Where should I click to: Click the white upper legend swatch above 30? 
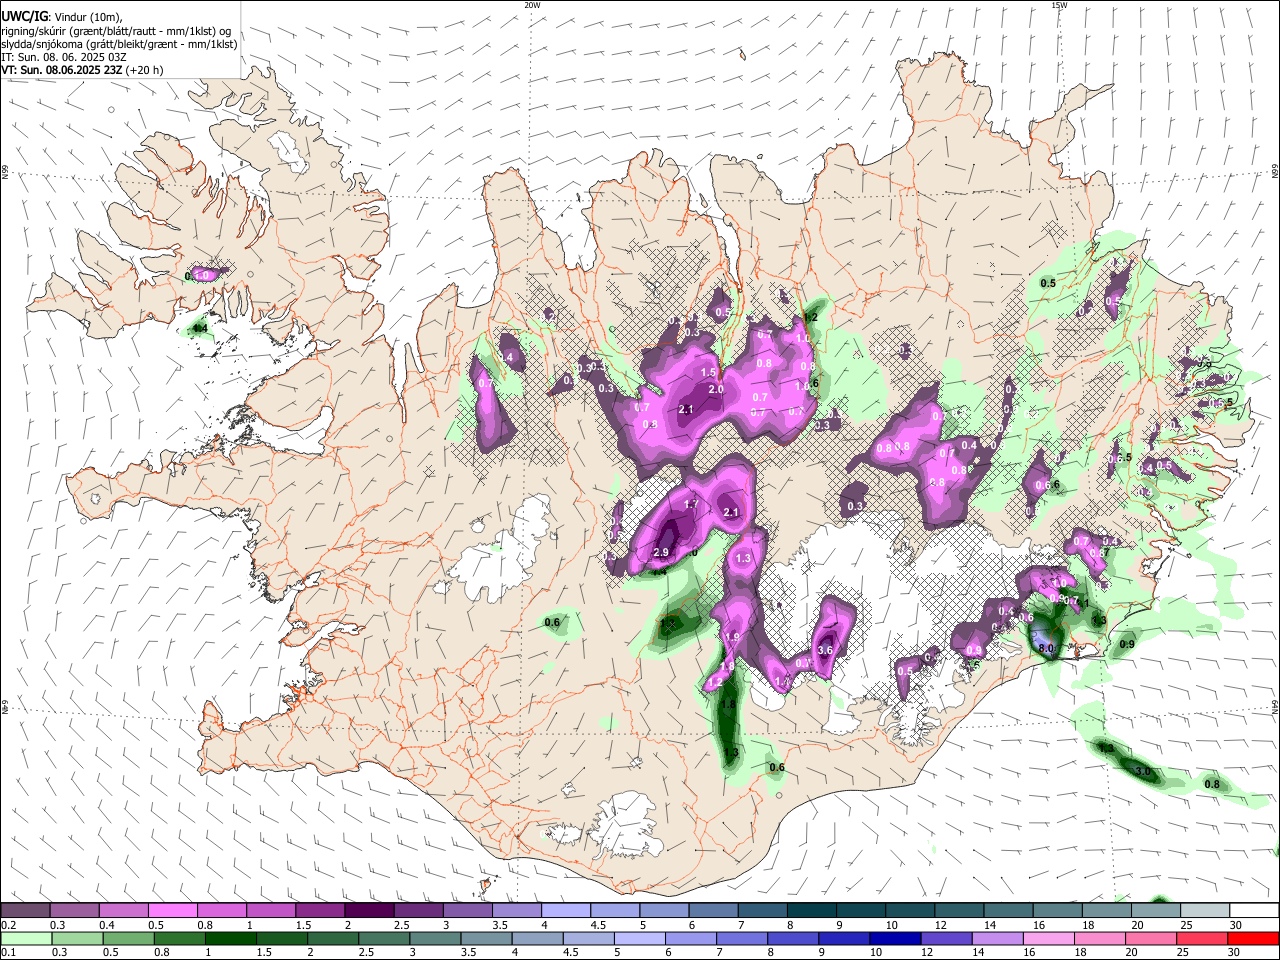coord(1255,911)
